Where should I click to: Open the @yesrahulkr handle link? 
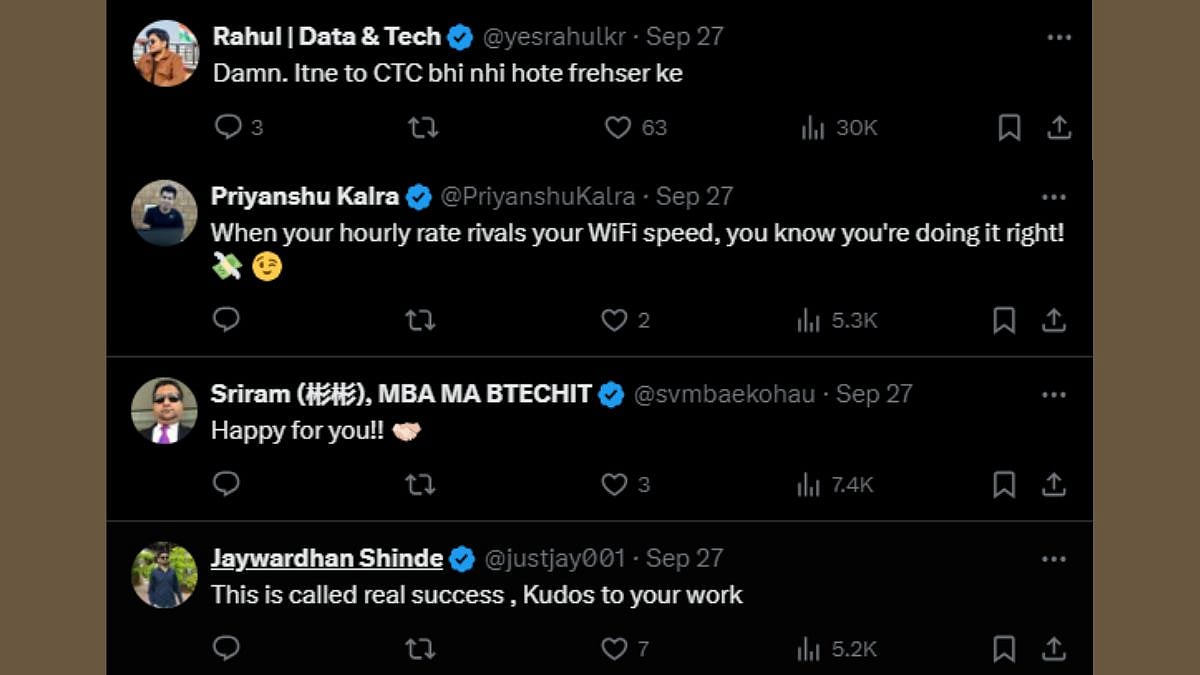(x=554, y=37)
